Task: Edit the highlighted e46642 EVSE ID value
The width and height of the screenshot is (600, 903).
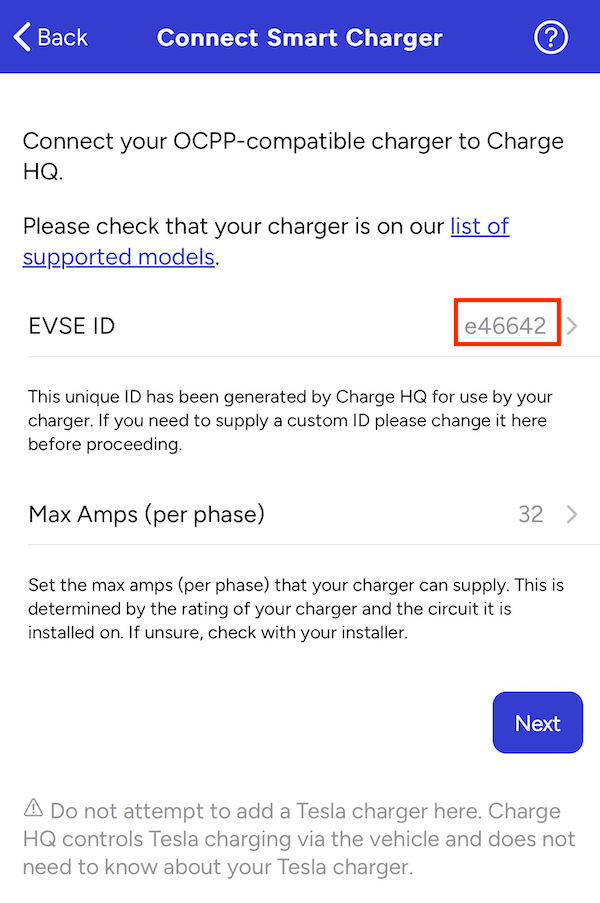Action: (506, 323)
